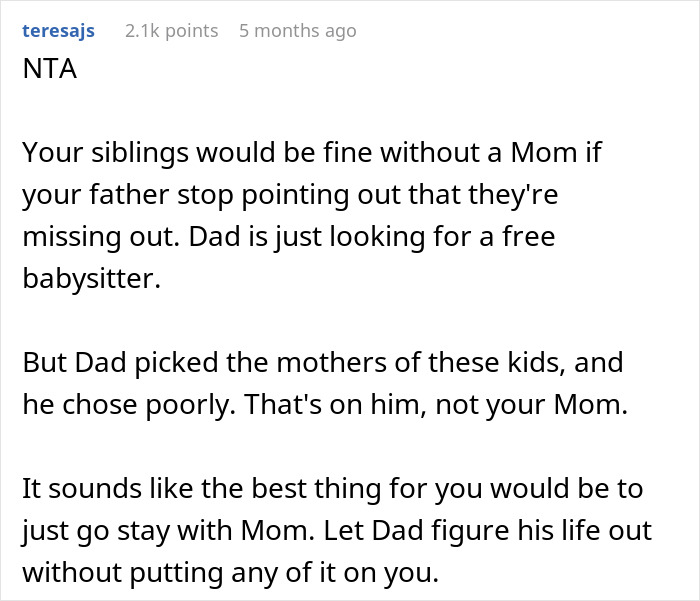Open the teresajs user profile link
Screen dimensions: 700x601
58,31
